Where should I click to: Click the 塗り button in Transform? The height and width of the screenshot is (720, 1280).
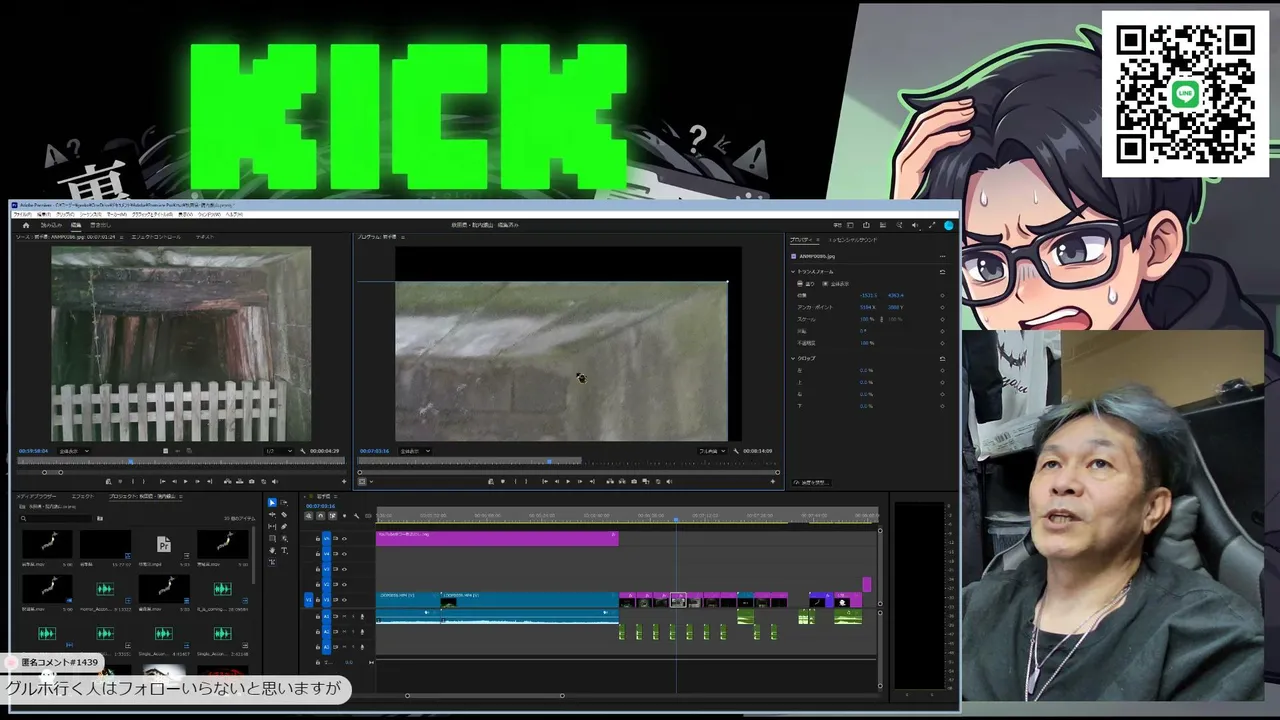tap(808, 284)
